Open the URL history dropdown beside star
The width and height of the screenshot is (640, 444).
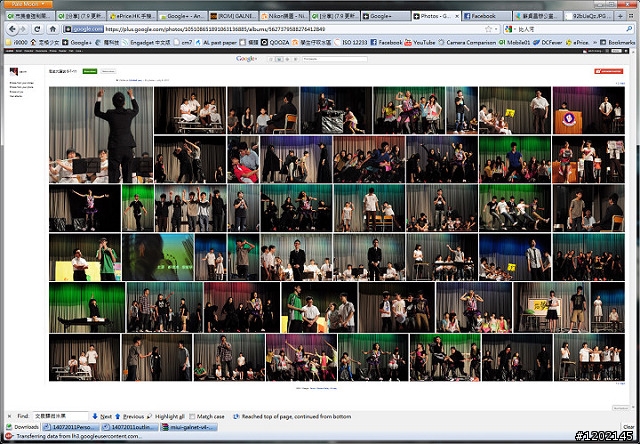[496, 29]
